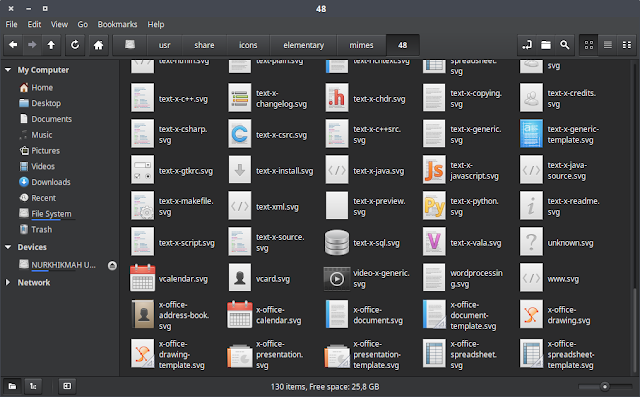Select the text-x-csrc.svg C icon
The width and height of the screenshot is (640, 397).
240,134
